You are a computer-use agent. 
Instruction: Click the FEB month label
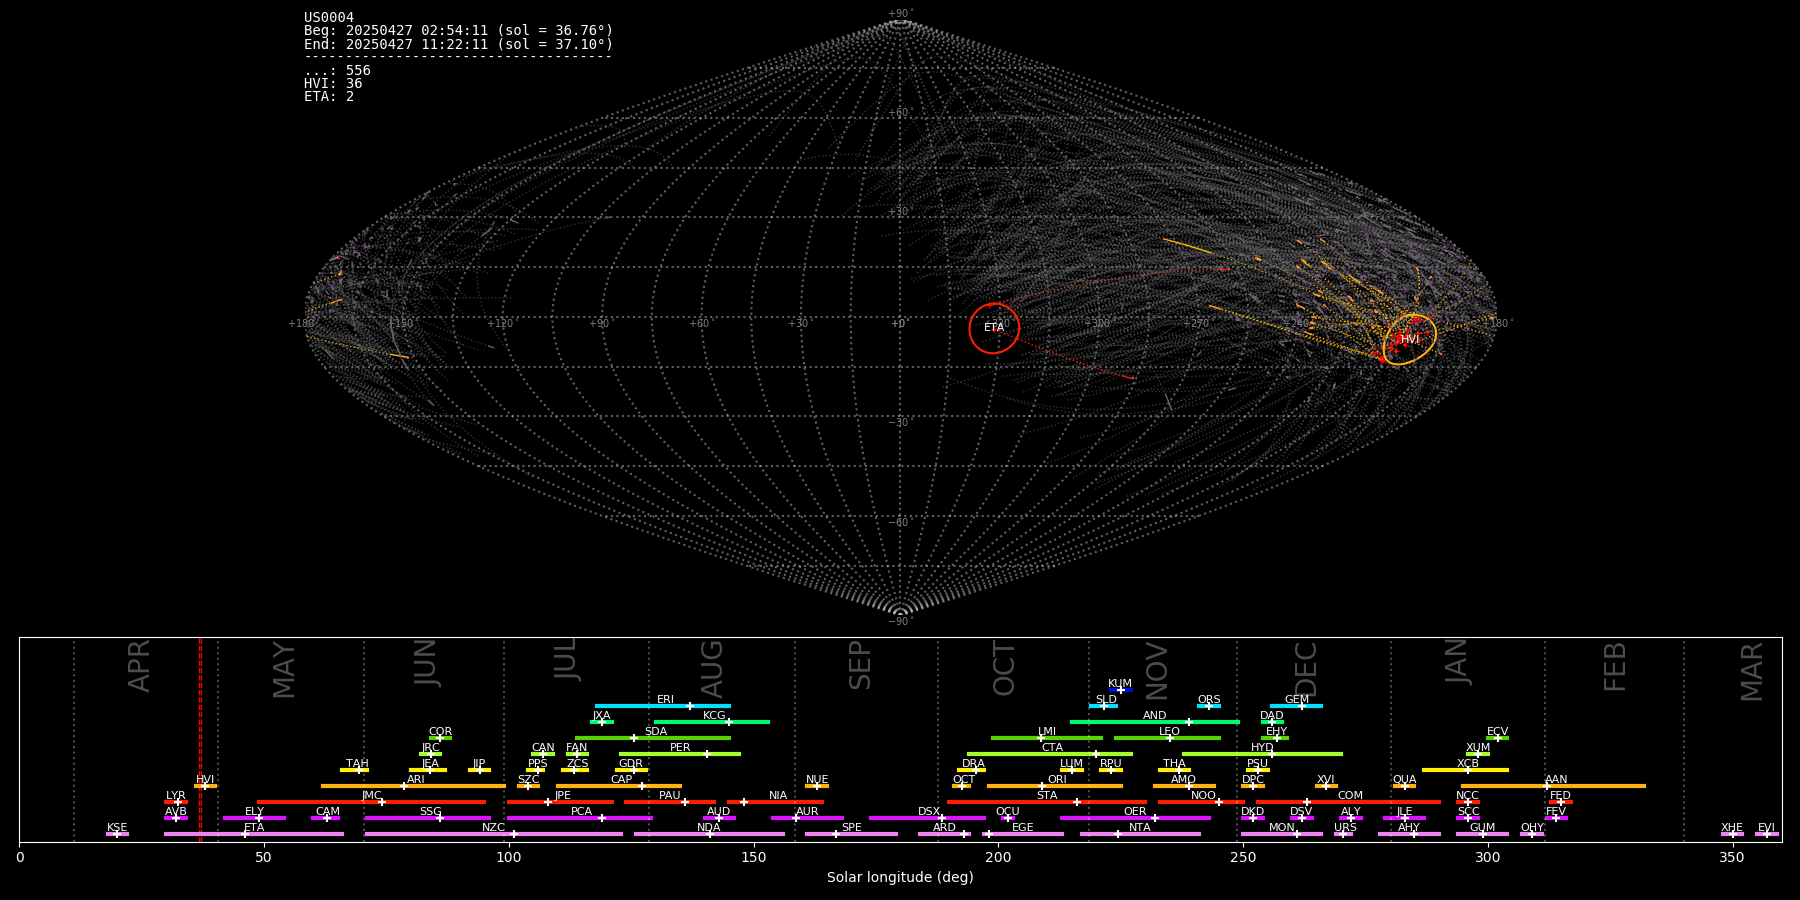[x=1615, y=667]
